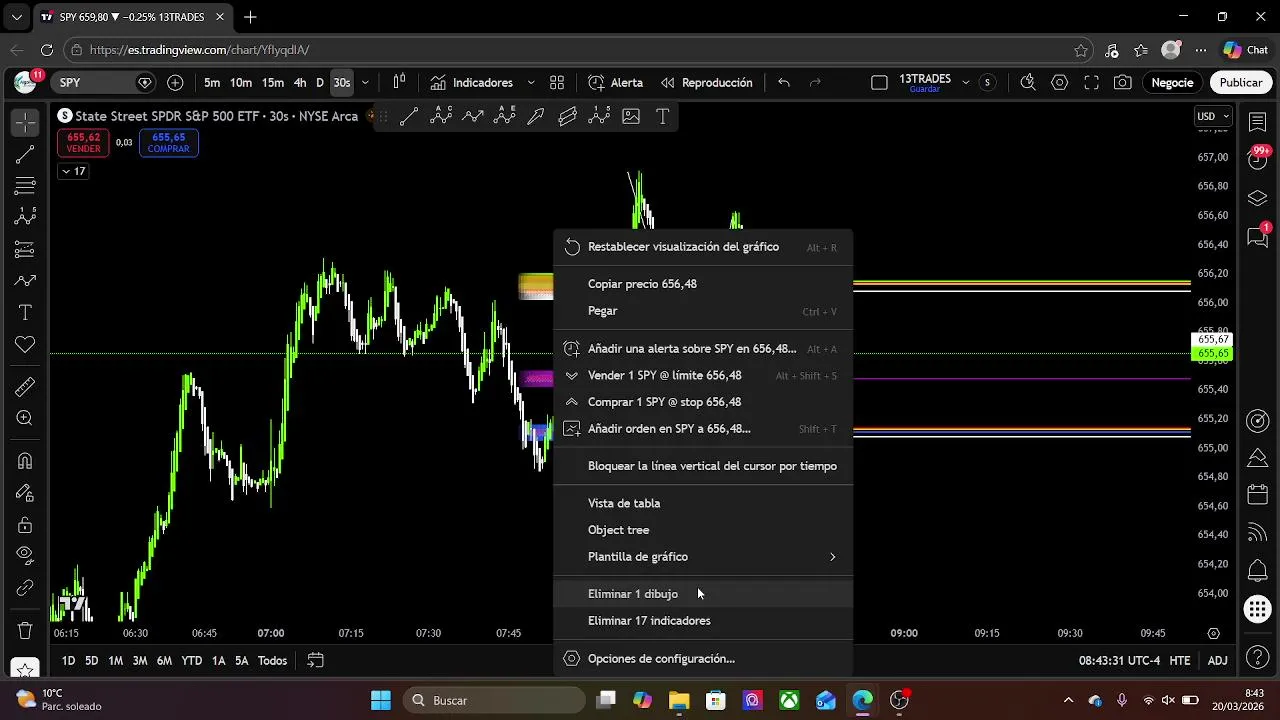Open chart type candles selector
The image size is (1280, 720).
399,83
